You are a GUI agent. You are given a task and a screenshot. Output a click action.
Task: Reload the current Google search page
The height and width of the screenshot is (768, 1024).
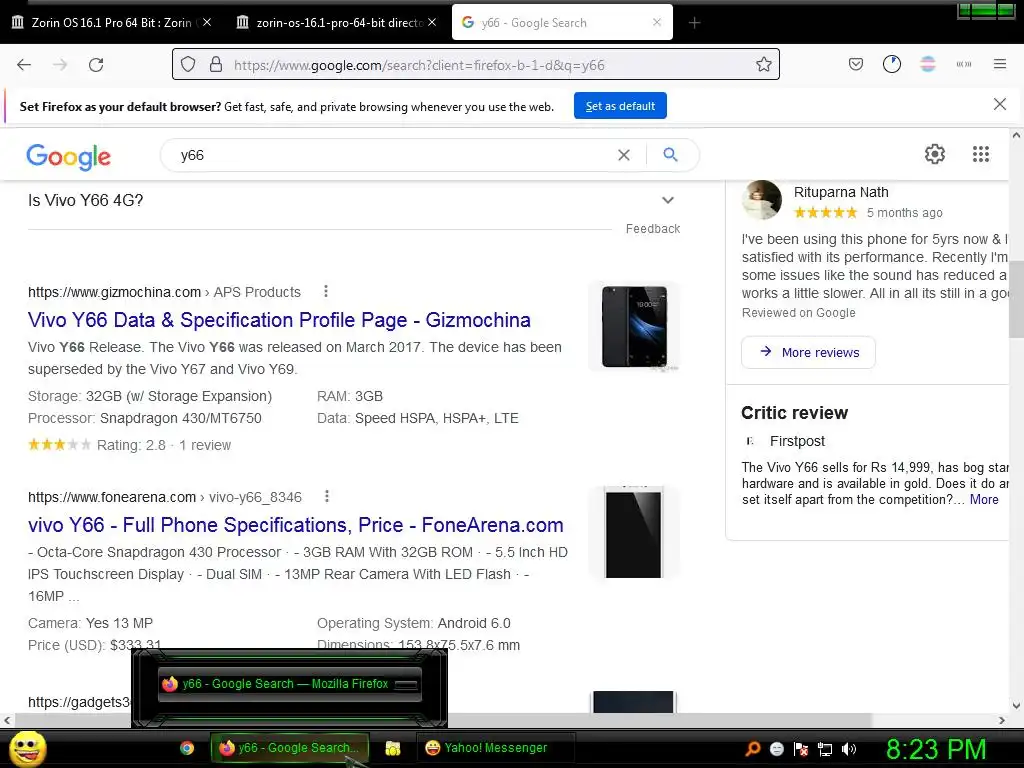tap(96, 65)
